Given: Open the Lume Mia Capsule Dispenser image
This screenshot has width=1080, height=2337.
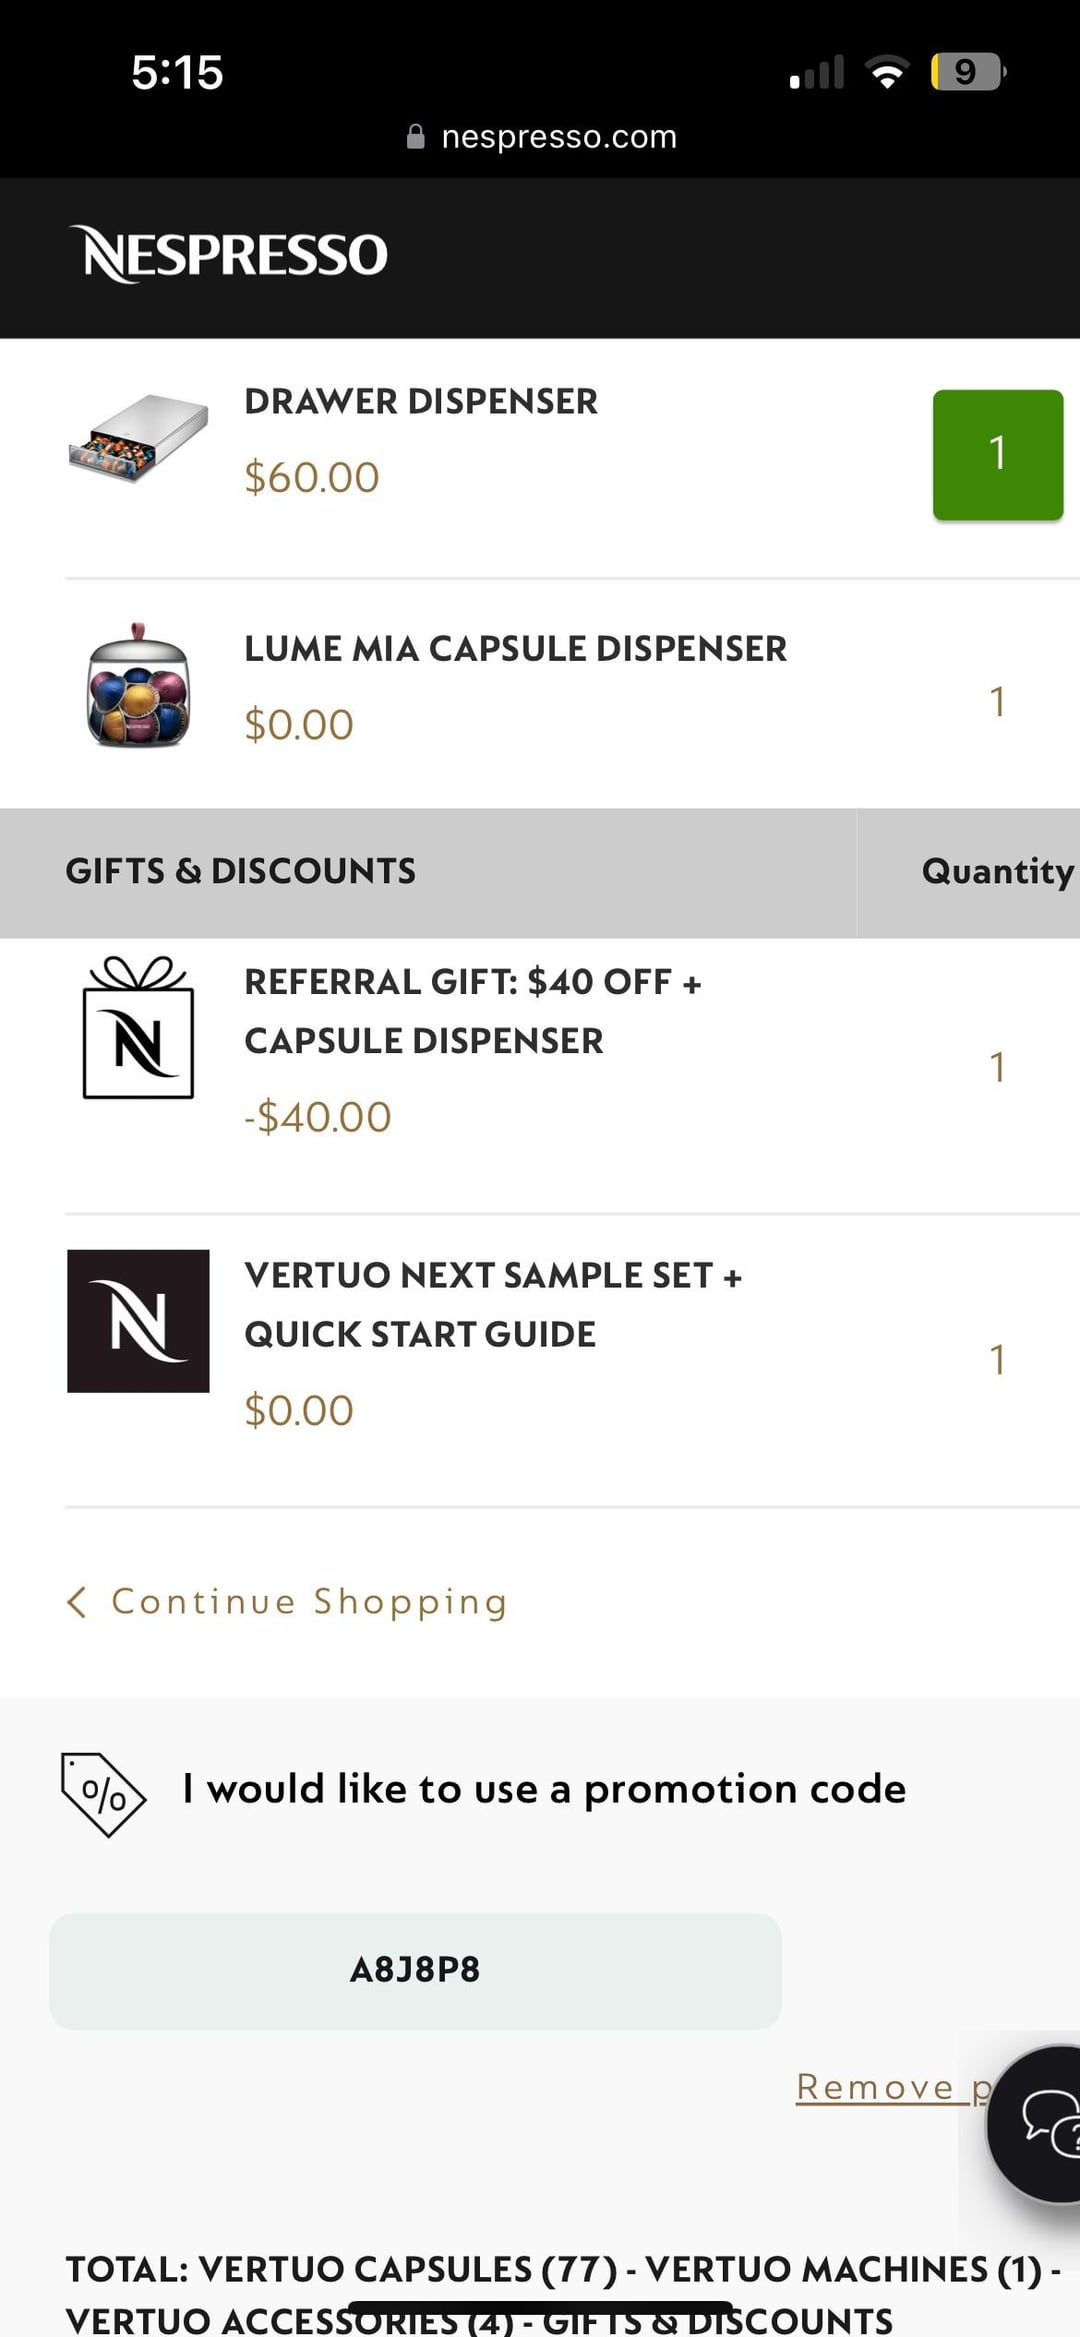Looking at the screenshot, I should click(138, 687).
